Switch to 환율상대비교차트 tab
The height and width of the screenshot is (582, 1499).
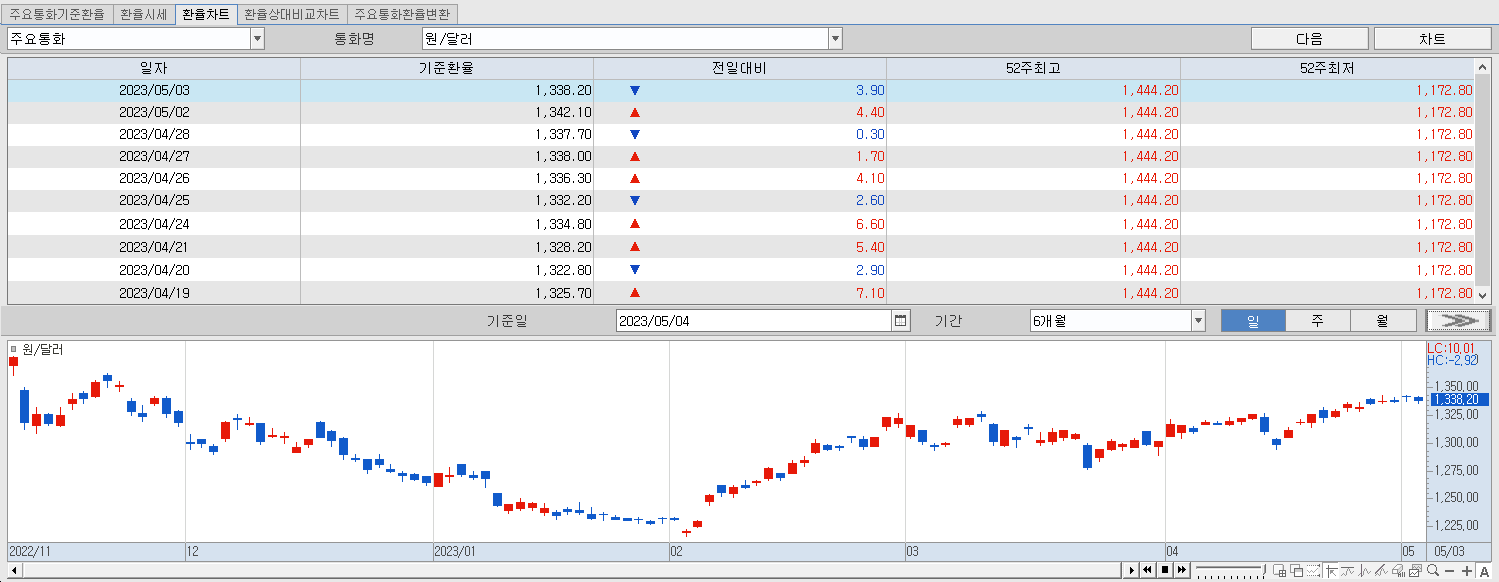click(x=292, y=15)
